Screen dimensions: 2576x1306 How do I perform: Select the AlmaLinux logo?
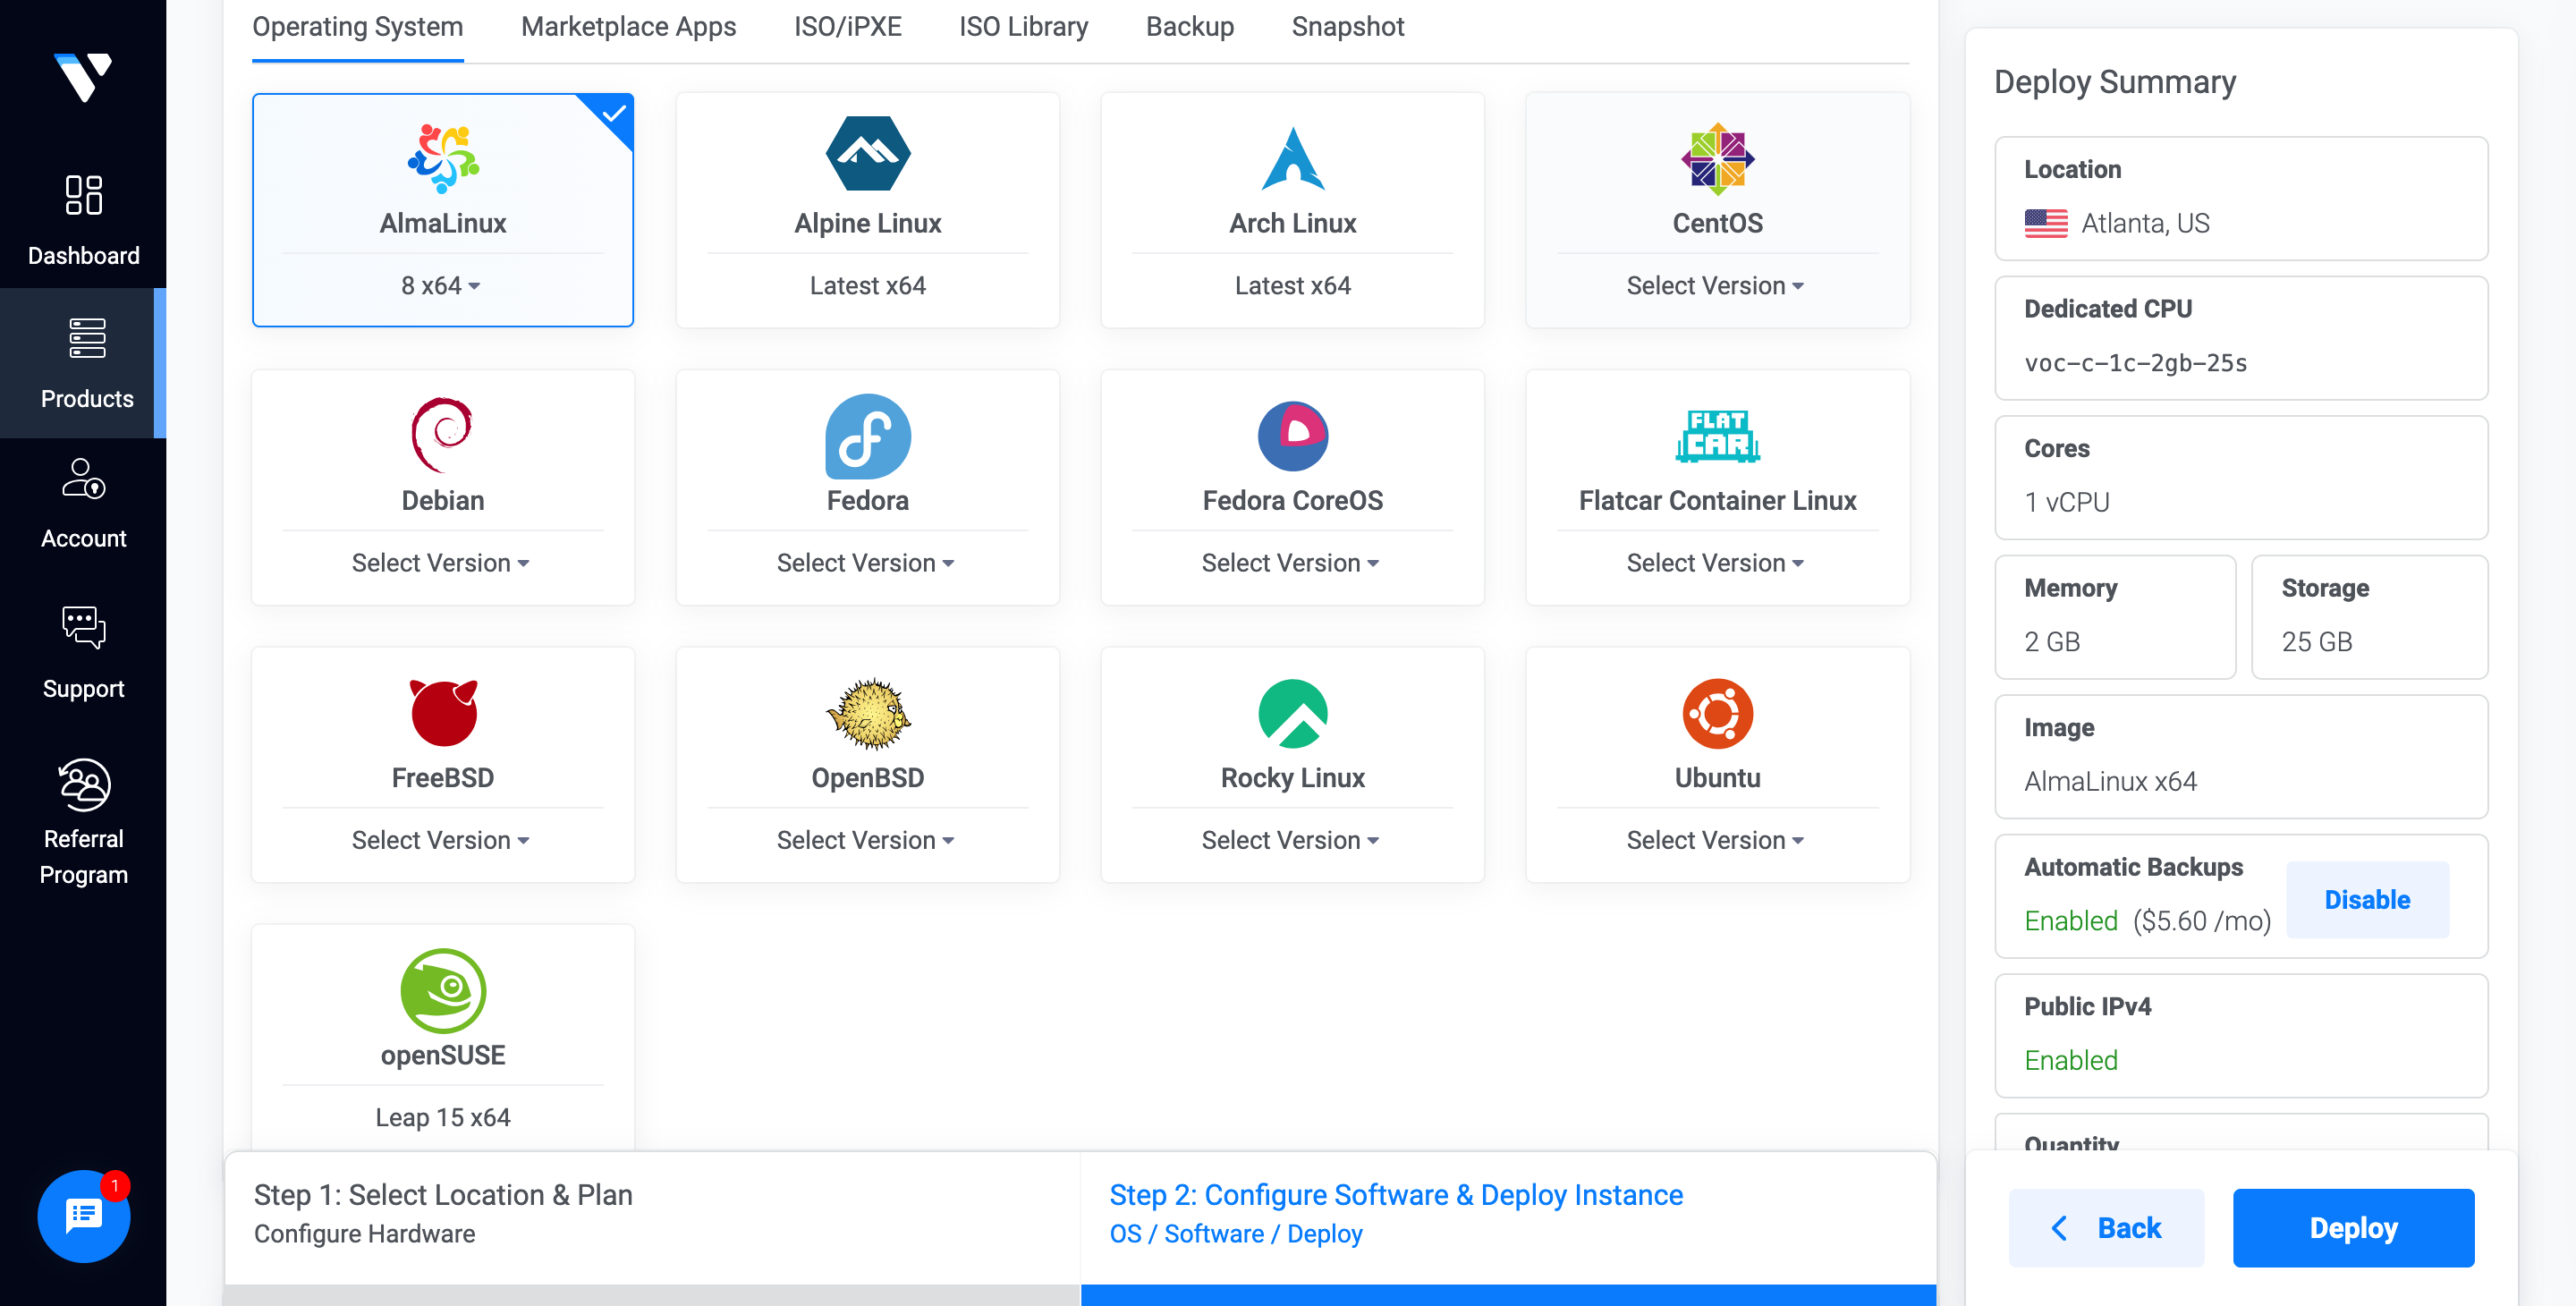[x=443, y=158]
